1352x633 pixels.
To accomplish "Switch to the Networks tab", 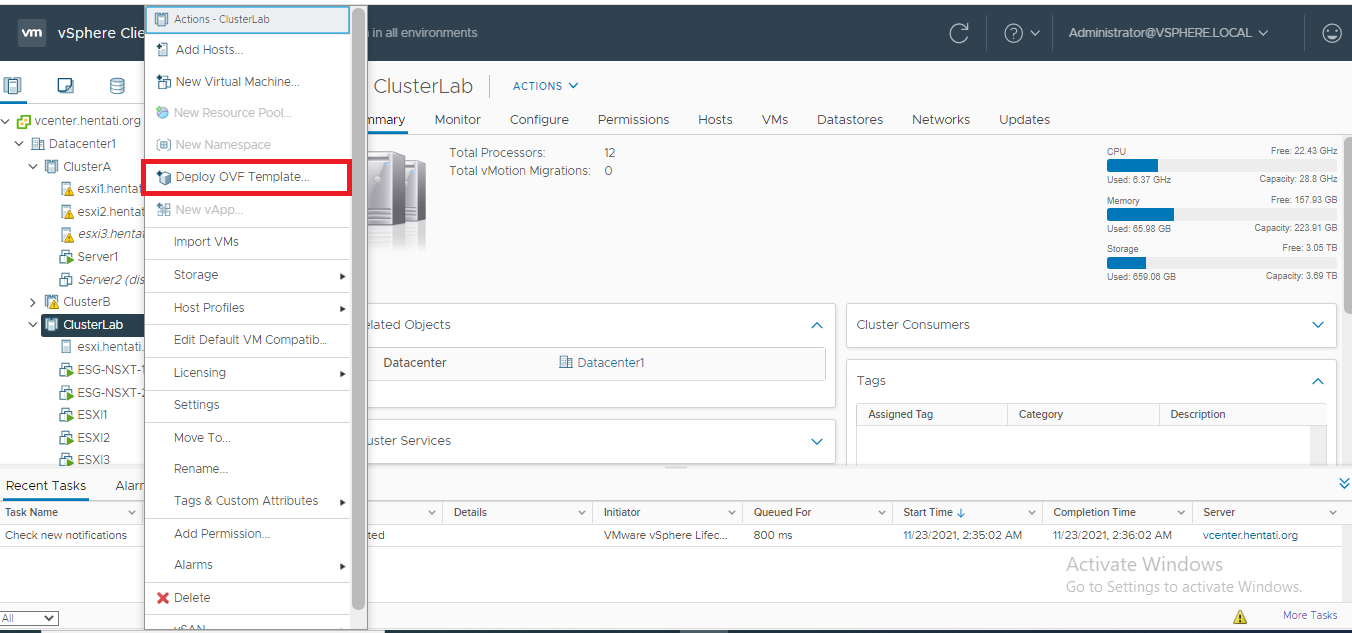I will pos(941,120).
